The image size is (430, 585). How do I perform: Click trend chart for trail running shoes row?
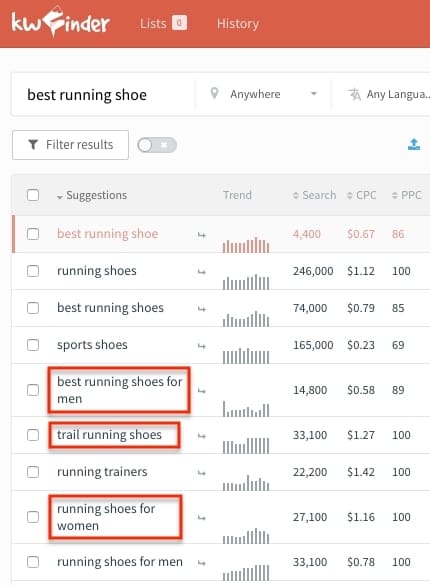246,446
